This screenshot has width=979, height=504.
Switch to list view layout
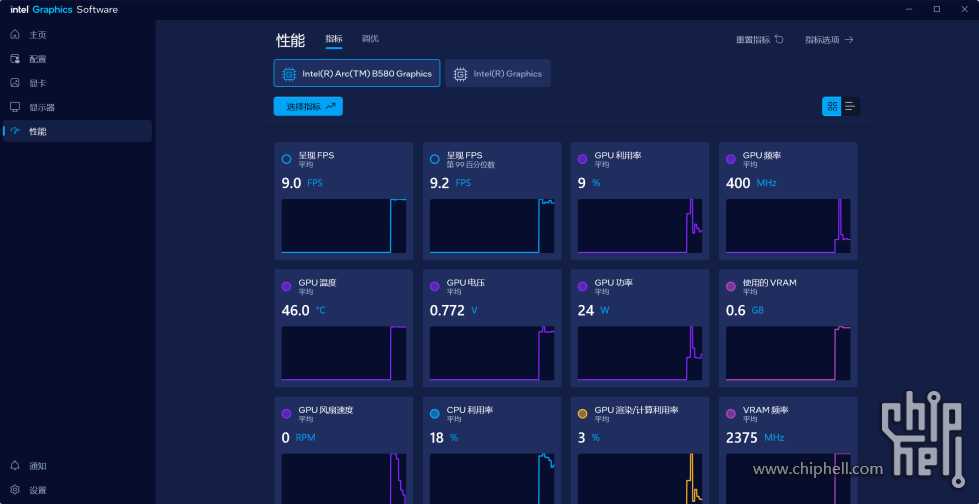pos(850,106)
